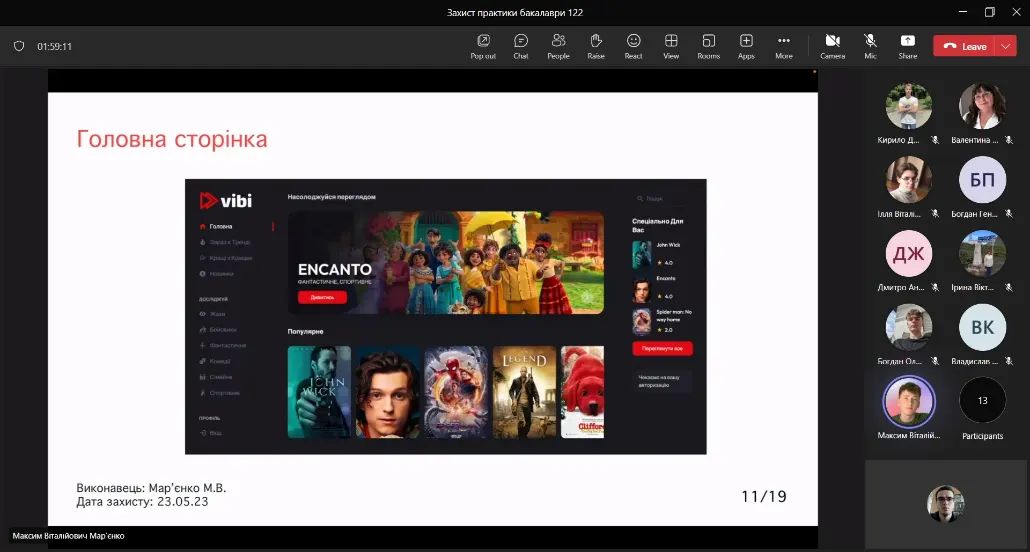Maximize the Teams meeting window
1030x552 pixels.
[x=989, y=12]
